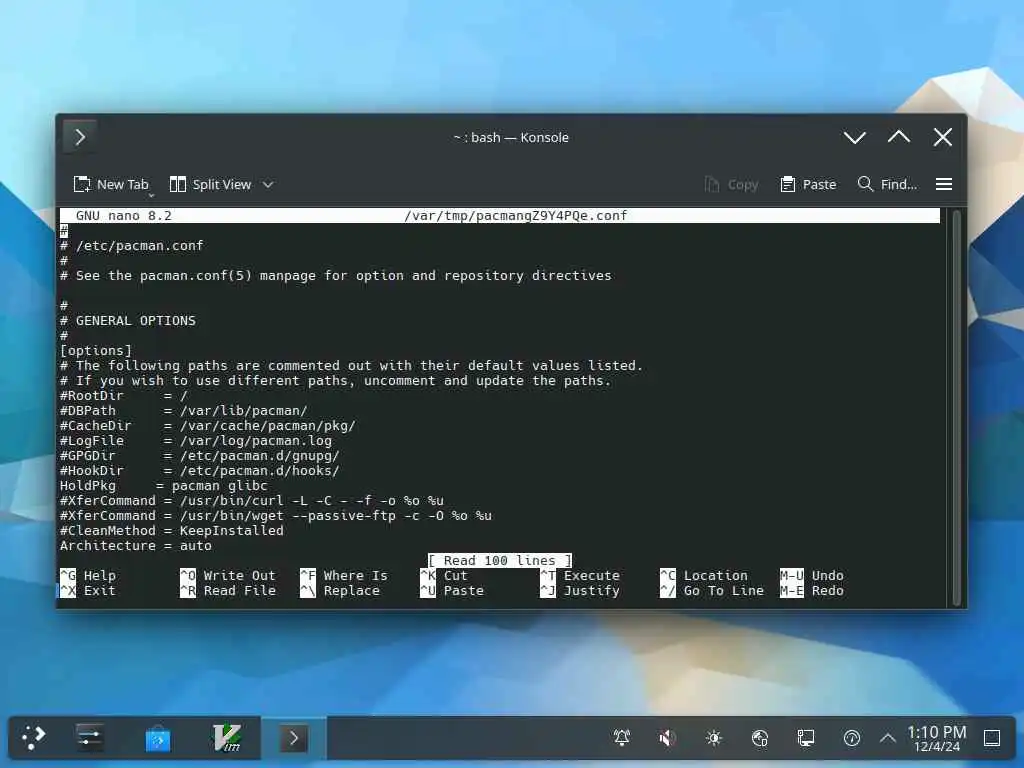Image resolution: width=1024 pixels, height=768 pixels.
Task: Click the updates tray icon
Action: pos(852,738)
